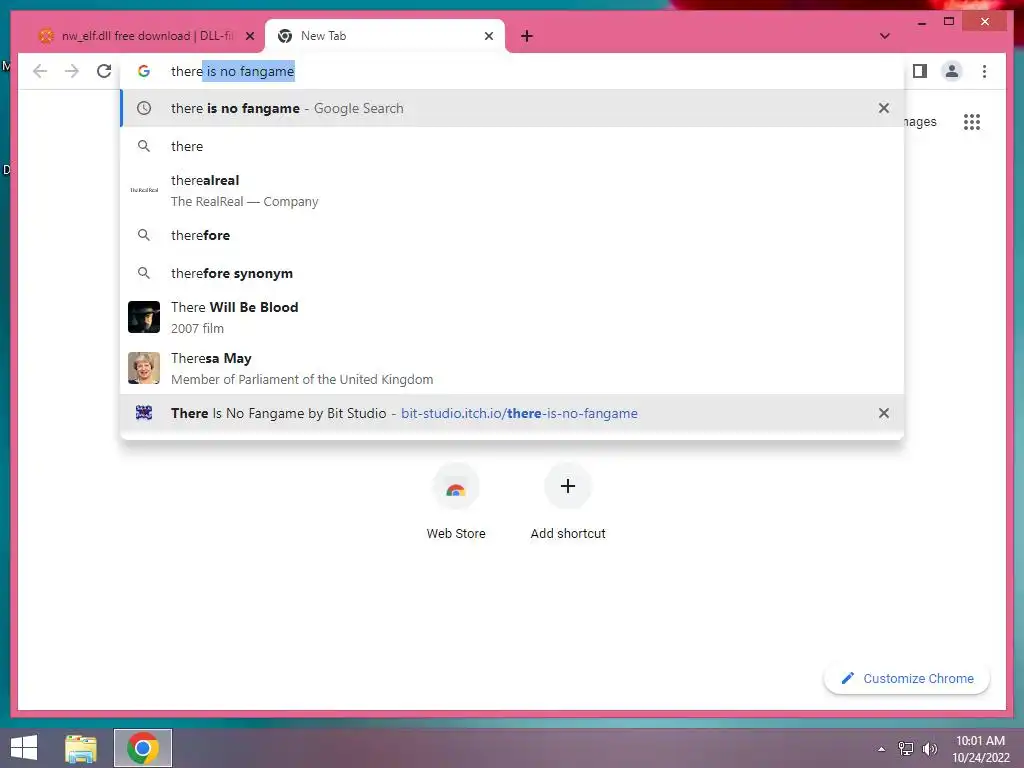
Task: Click the itch.io favicon in suggestion
Action: point(144,413)
